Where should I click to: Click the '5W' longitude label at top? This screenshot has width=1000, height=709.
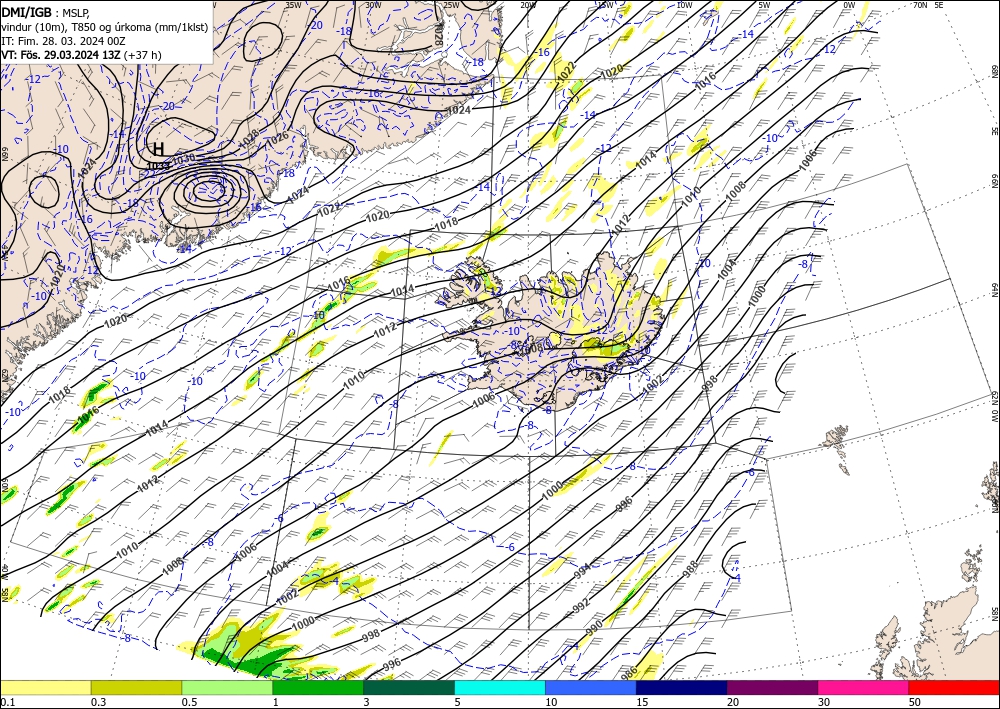(765, 5)
